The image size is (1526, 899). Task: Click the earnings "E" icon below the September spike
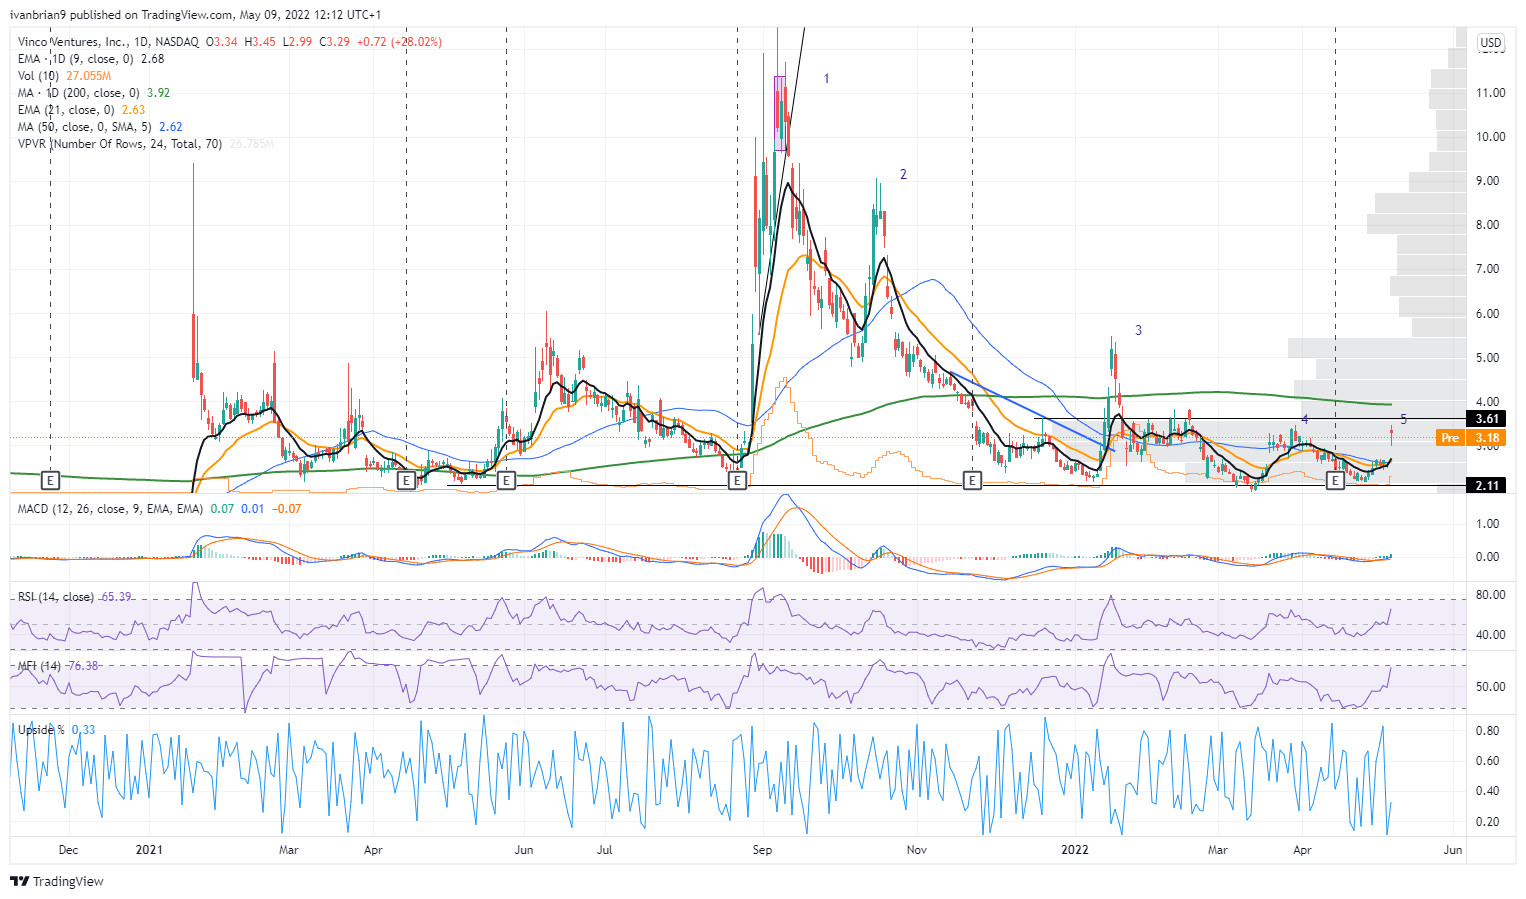click(738, 480)
